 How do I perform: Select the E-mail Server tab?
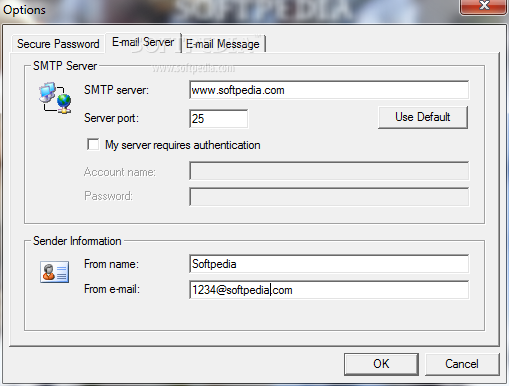tap(143, 42)
